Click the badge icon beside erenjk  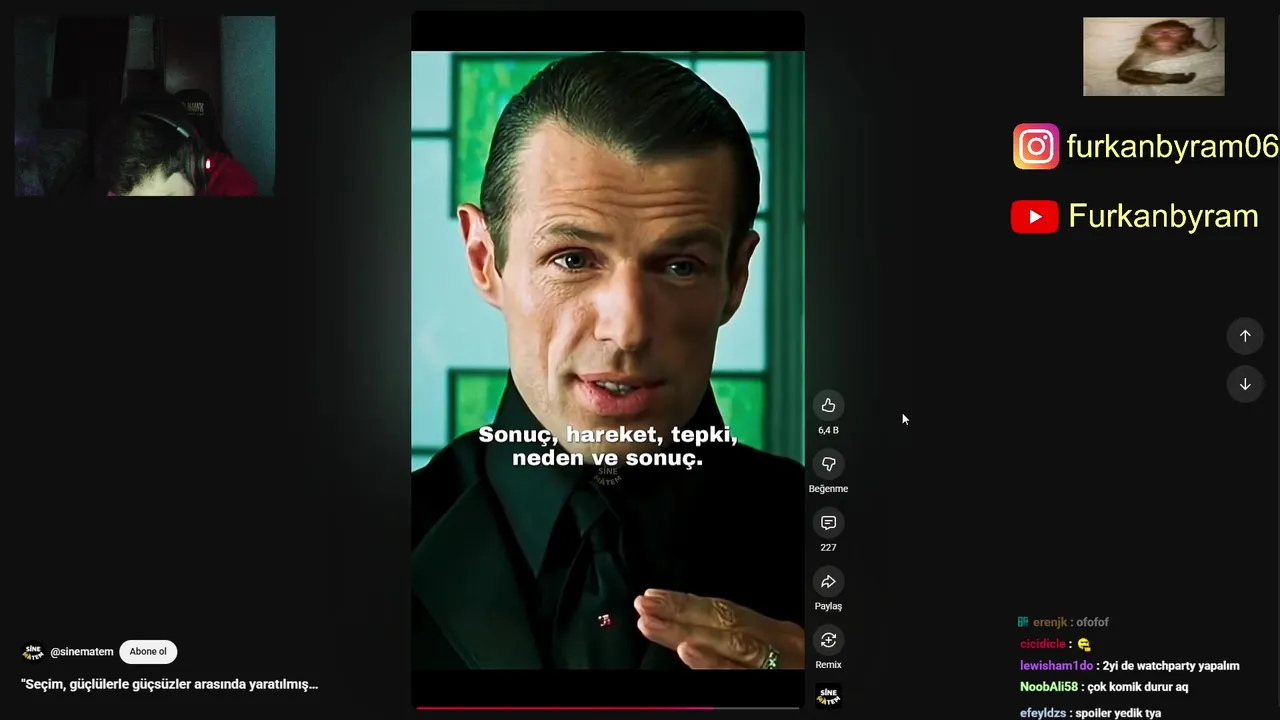(1023, 622)
